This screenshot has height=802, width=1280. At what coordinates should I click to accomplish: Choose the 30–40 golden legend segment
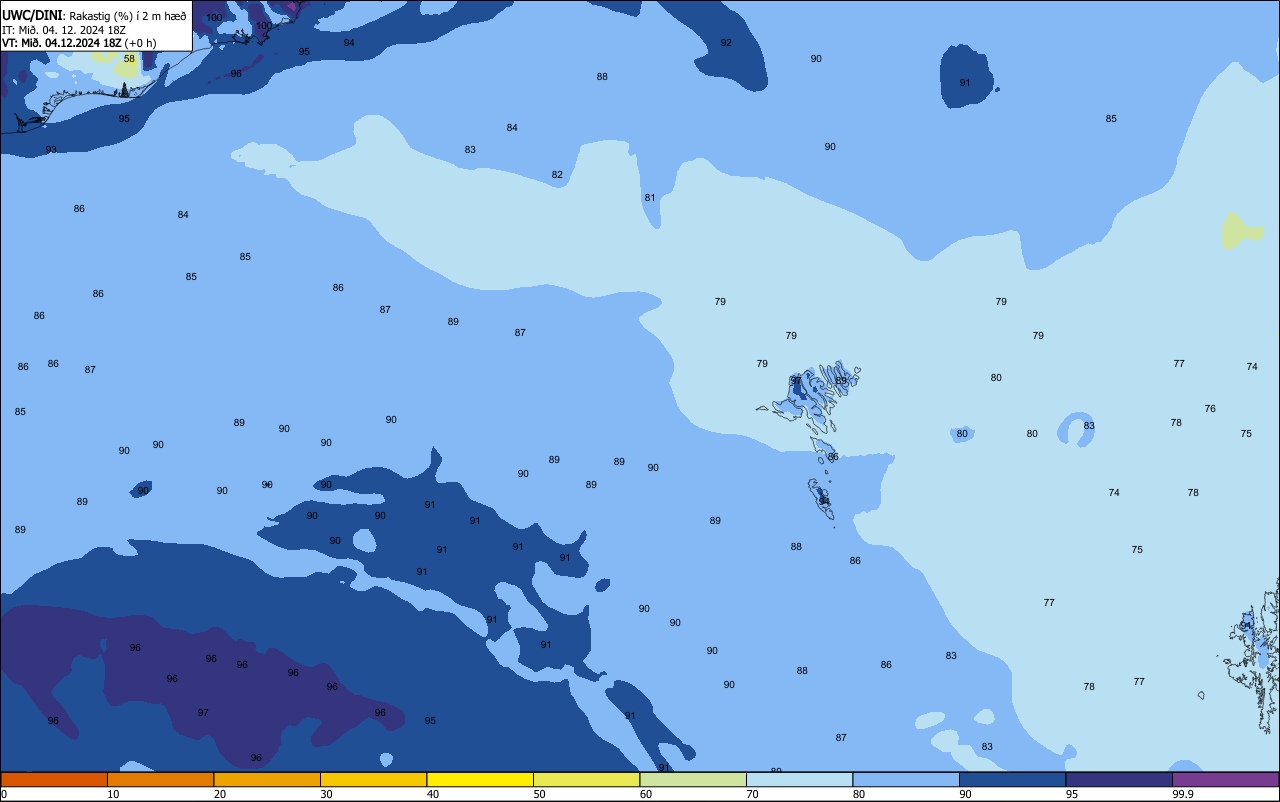click(x=373, y=779)
